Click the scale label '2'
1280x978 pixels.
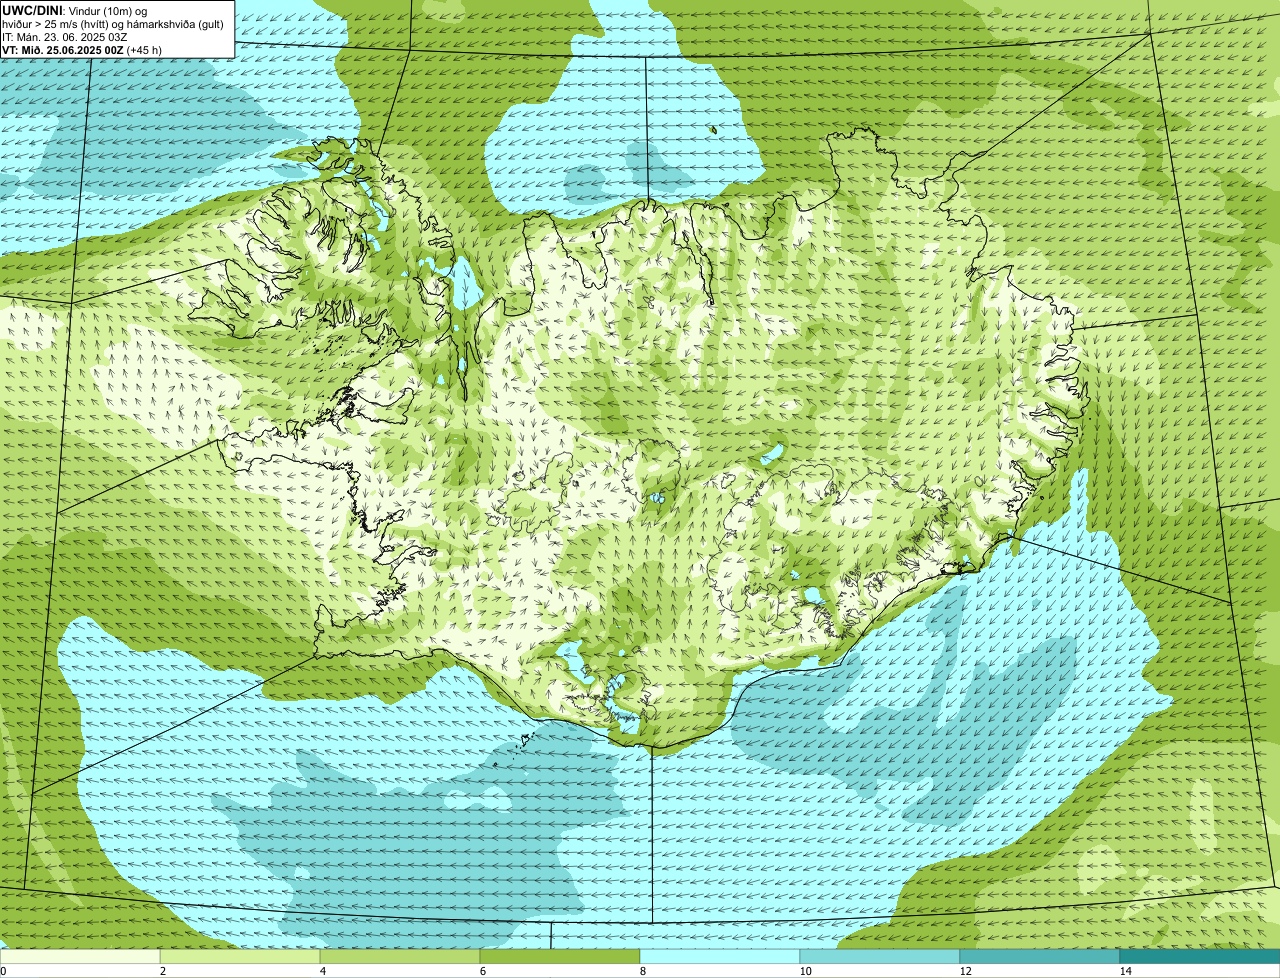click(162, 971)
